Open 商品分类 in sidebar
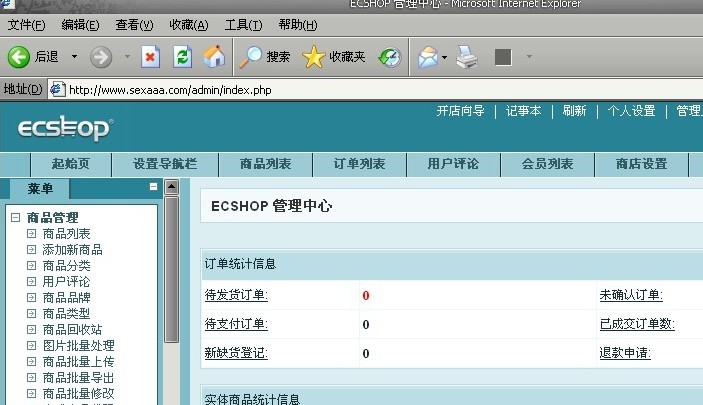 [x=66, y=266]
